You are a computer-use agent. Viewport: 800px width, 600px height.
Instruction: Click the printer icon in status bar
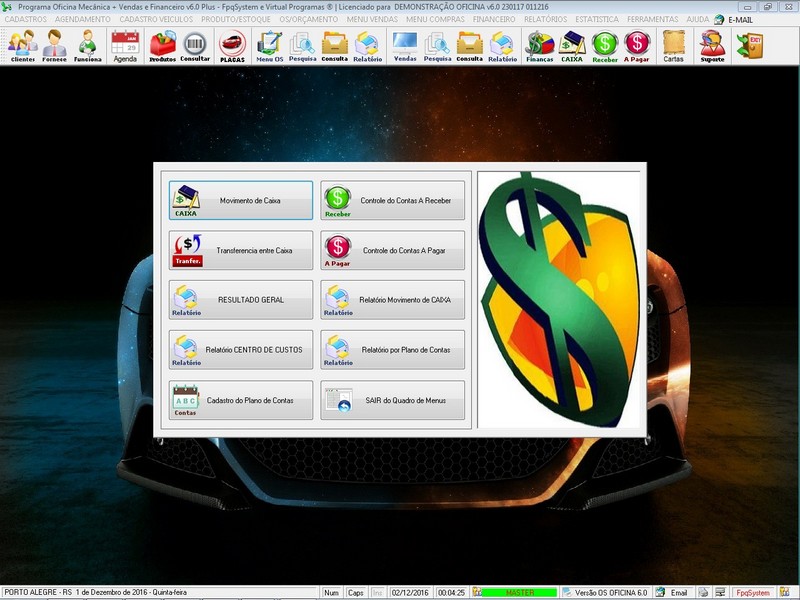click(704, 593)
